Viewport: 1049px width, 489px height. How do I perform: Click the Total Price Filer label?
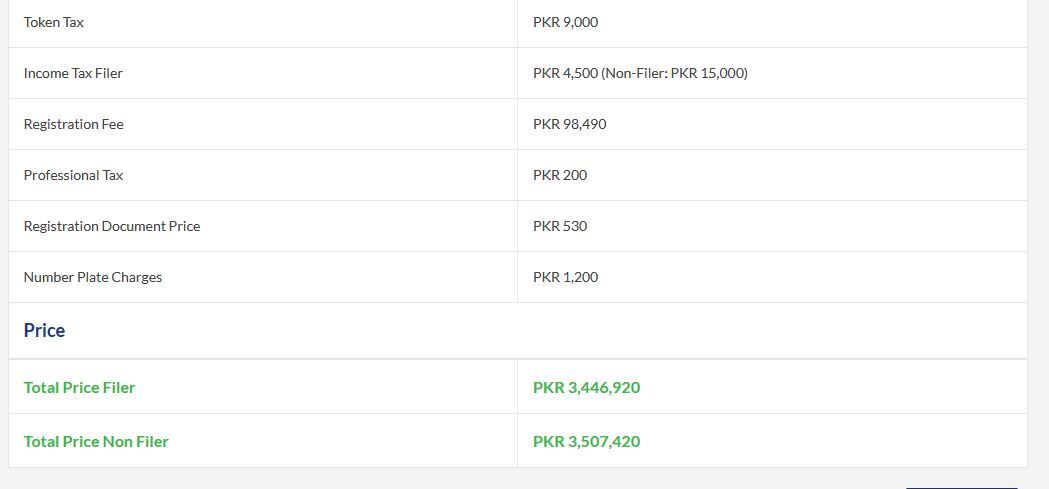tap(79, 387)
